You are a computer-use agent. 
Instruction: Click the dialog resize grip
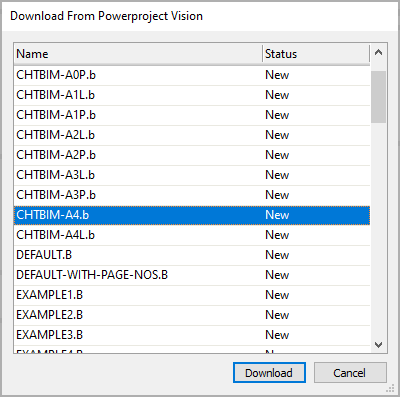390,389
